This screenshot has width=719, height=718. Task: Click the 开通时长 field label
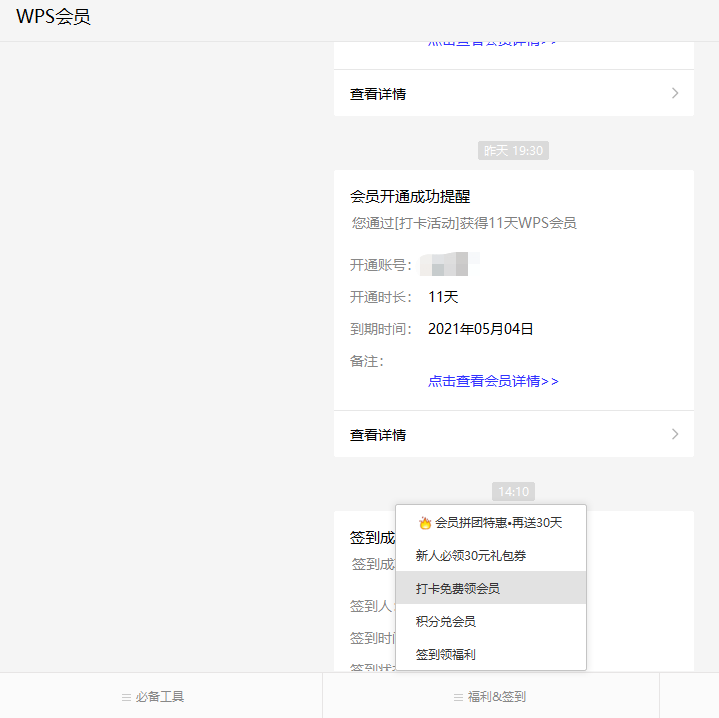(x=381, y=297)
